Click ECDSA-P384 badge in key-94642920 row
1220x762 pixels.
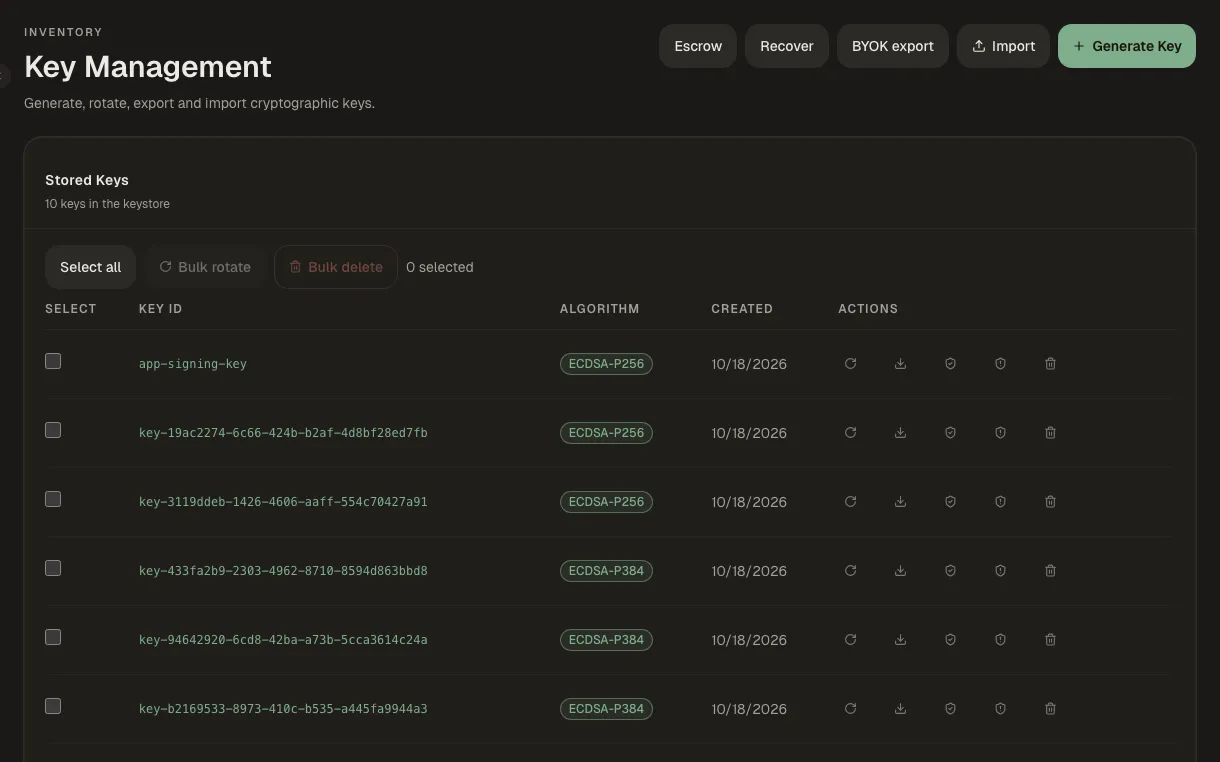click(606, 640)
